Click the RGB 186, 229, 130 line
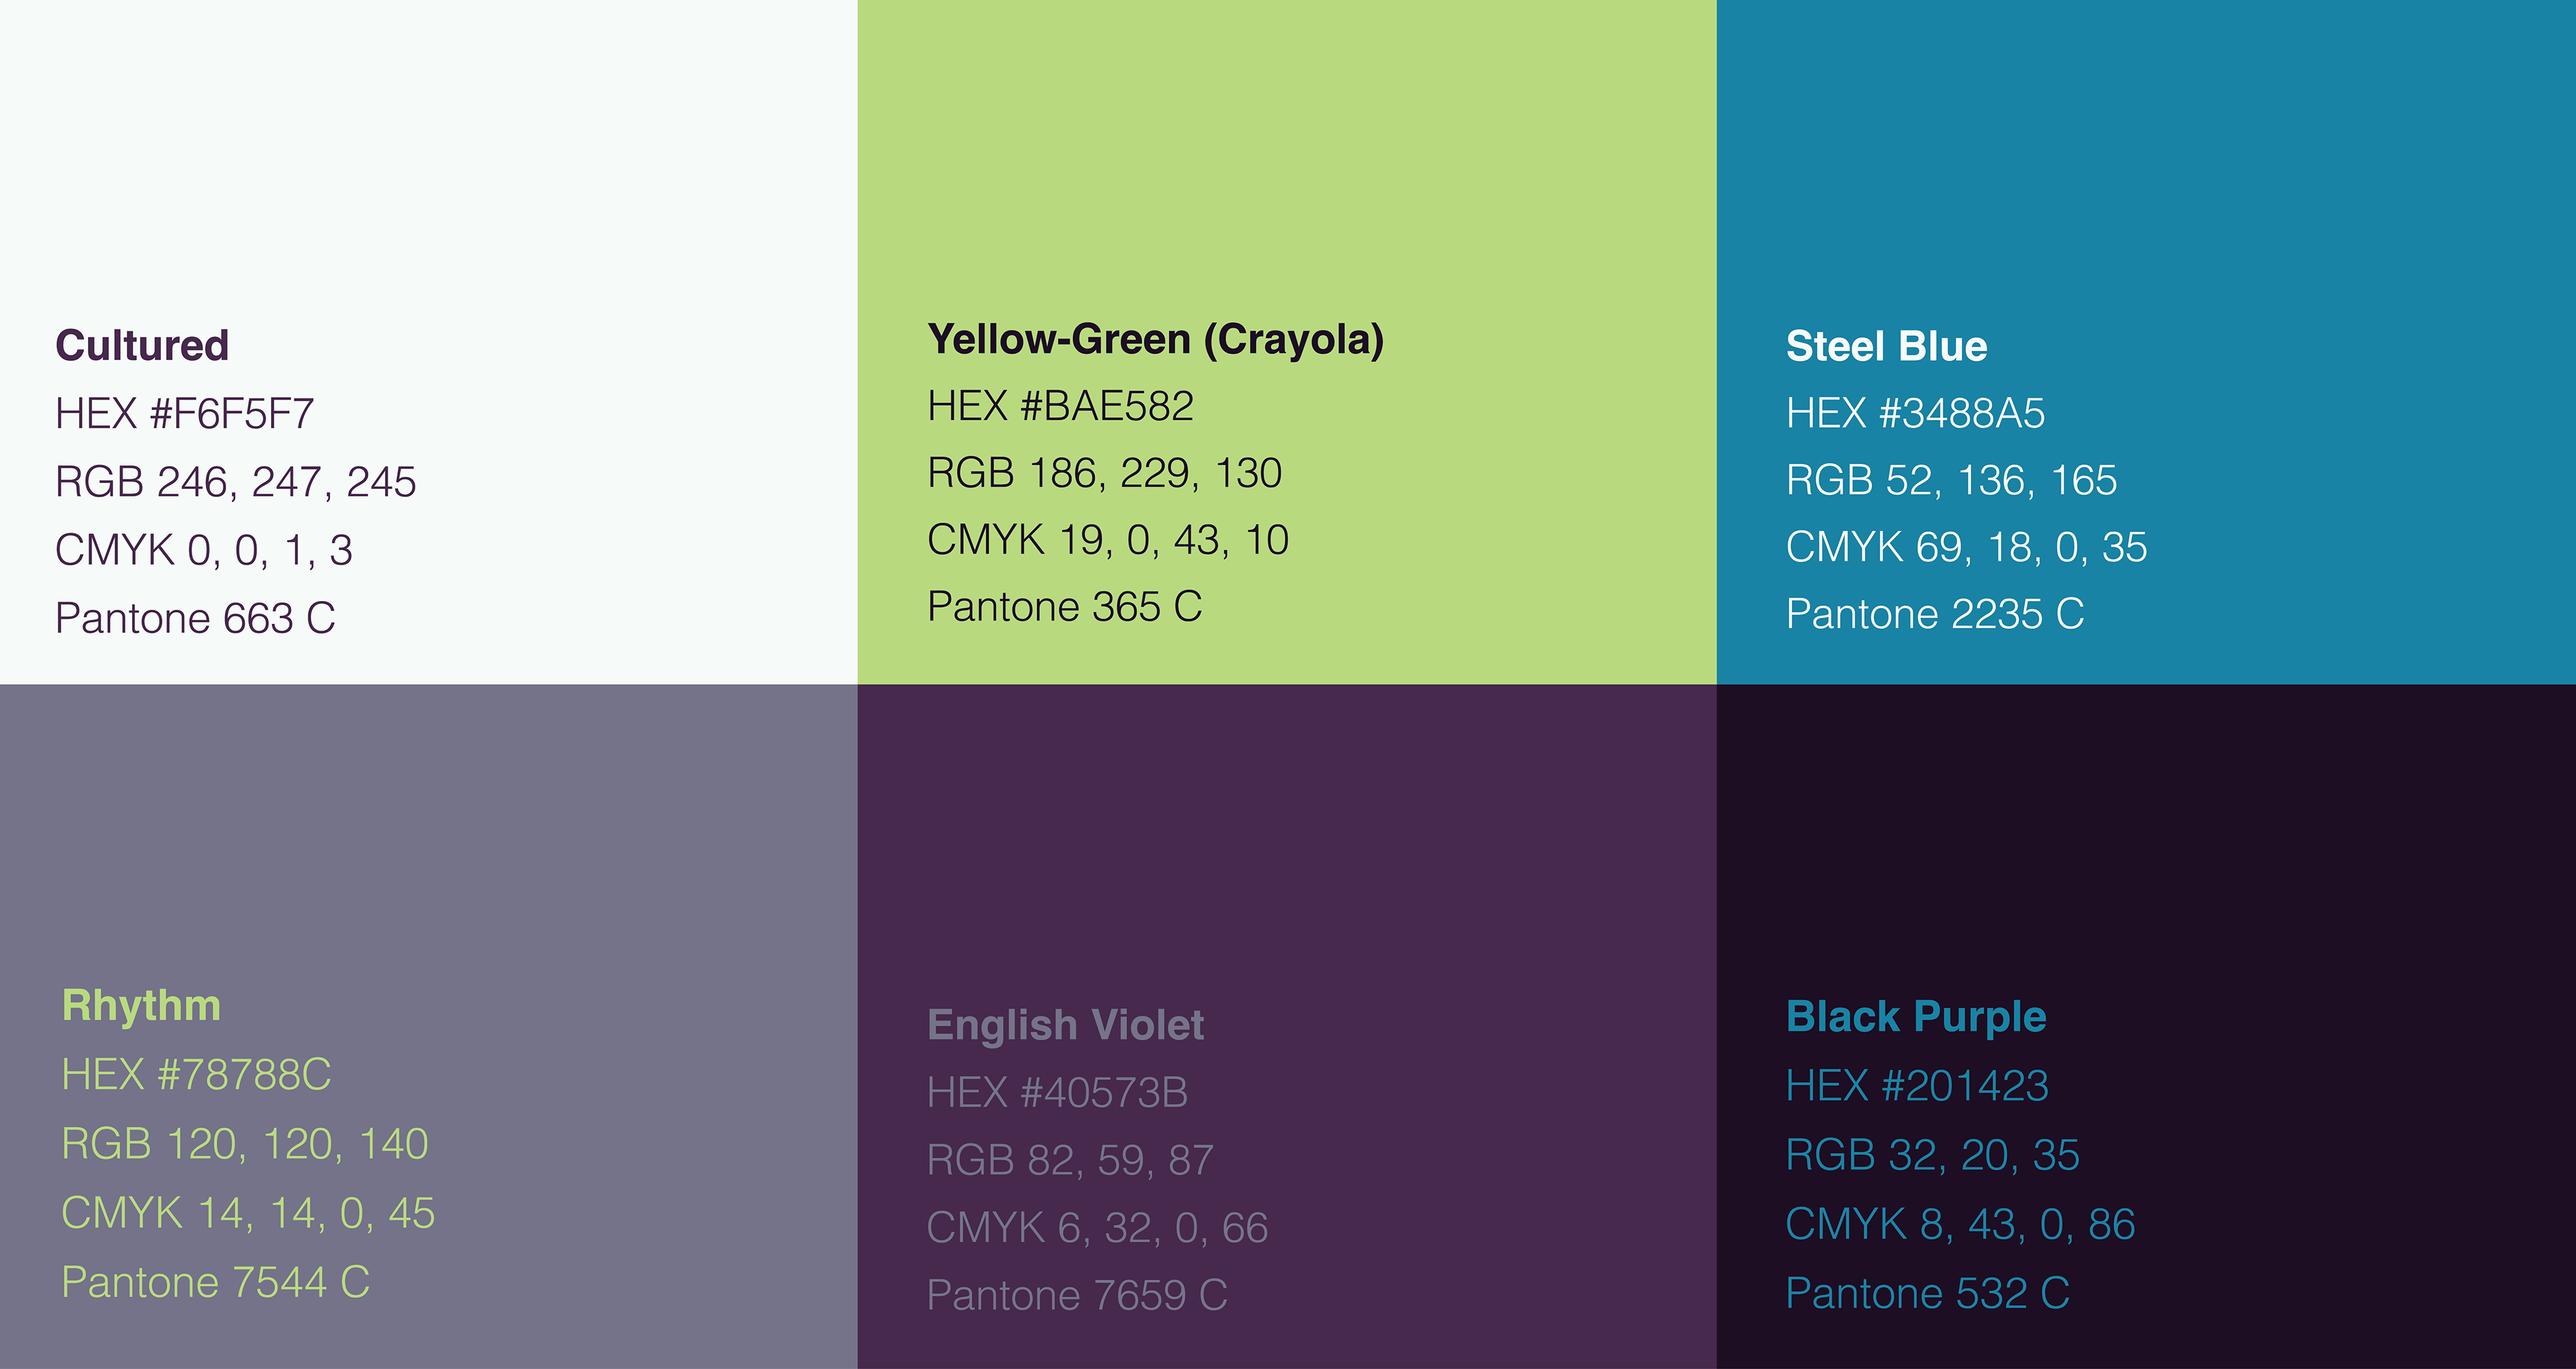Screen dimensions: 2576x1369 tap(1105, 473)
